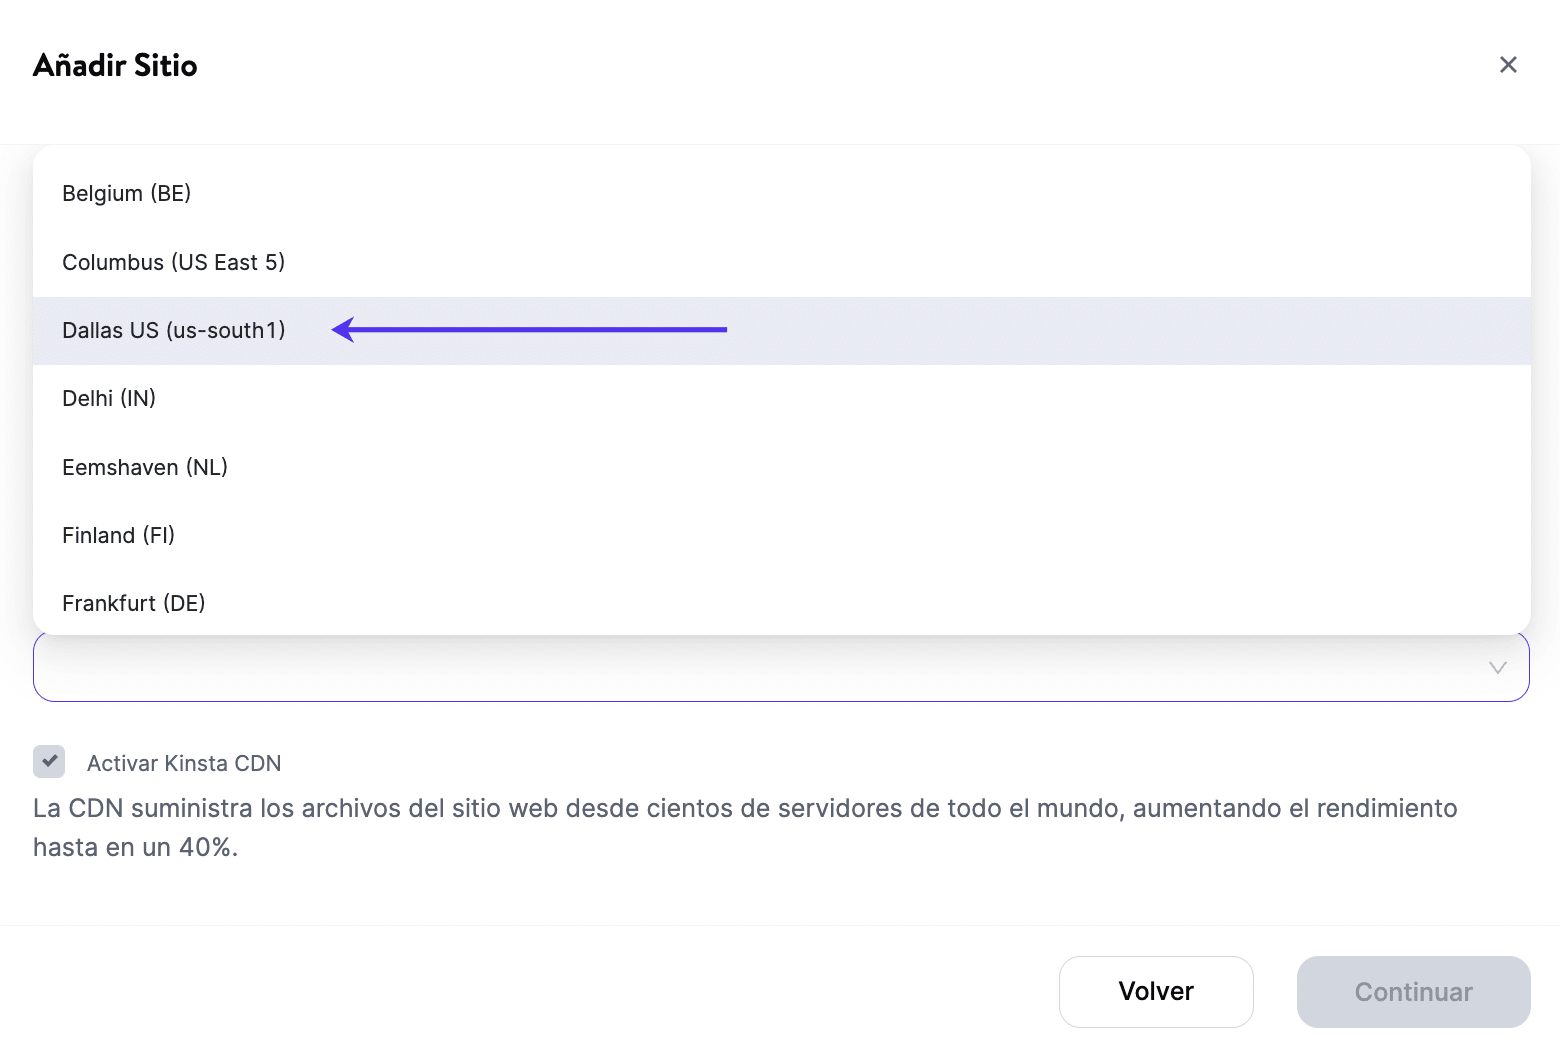Click the Añadir Sitio heading
The image size is (1560, 1046).
115,65
